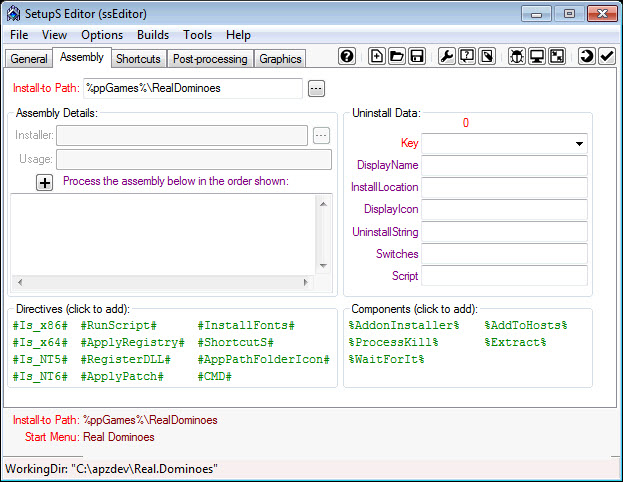The width and height of the screenshot is (623, 482).
Task: Browse for the Install-to Path folder
Action: (316, 88)
